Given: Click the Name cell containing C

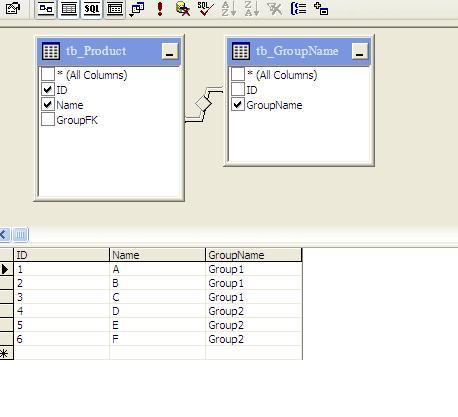Looking at the screenshot, I should [157, 297].
